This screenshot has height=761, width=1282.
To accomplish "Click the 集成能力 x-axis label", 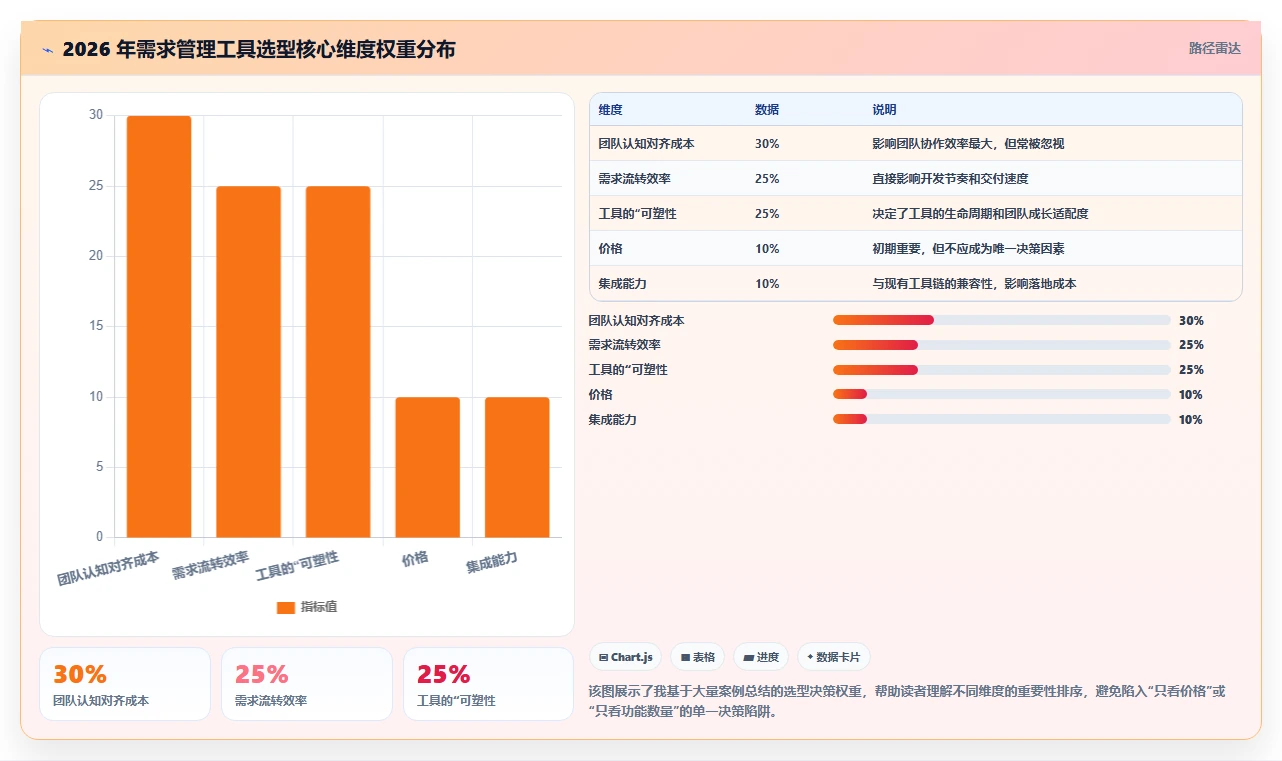I will (492, 562).
